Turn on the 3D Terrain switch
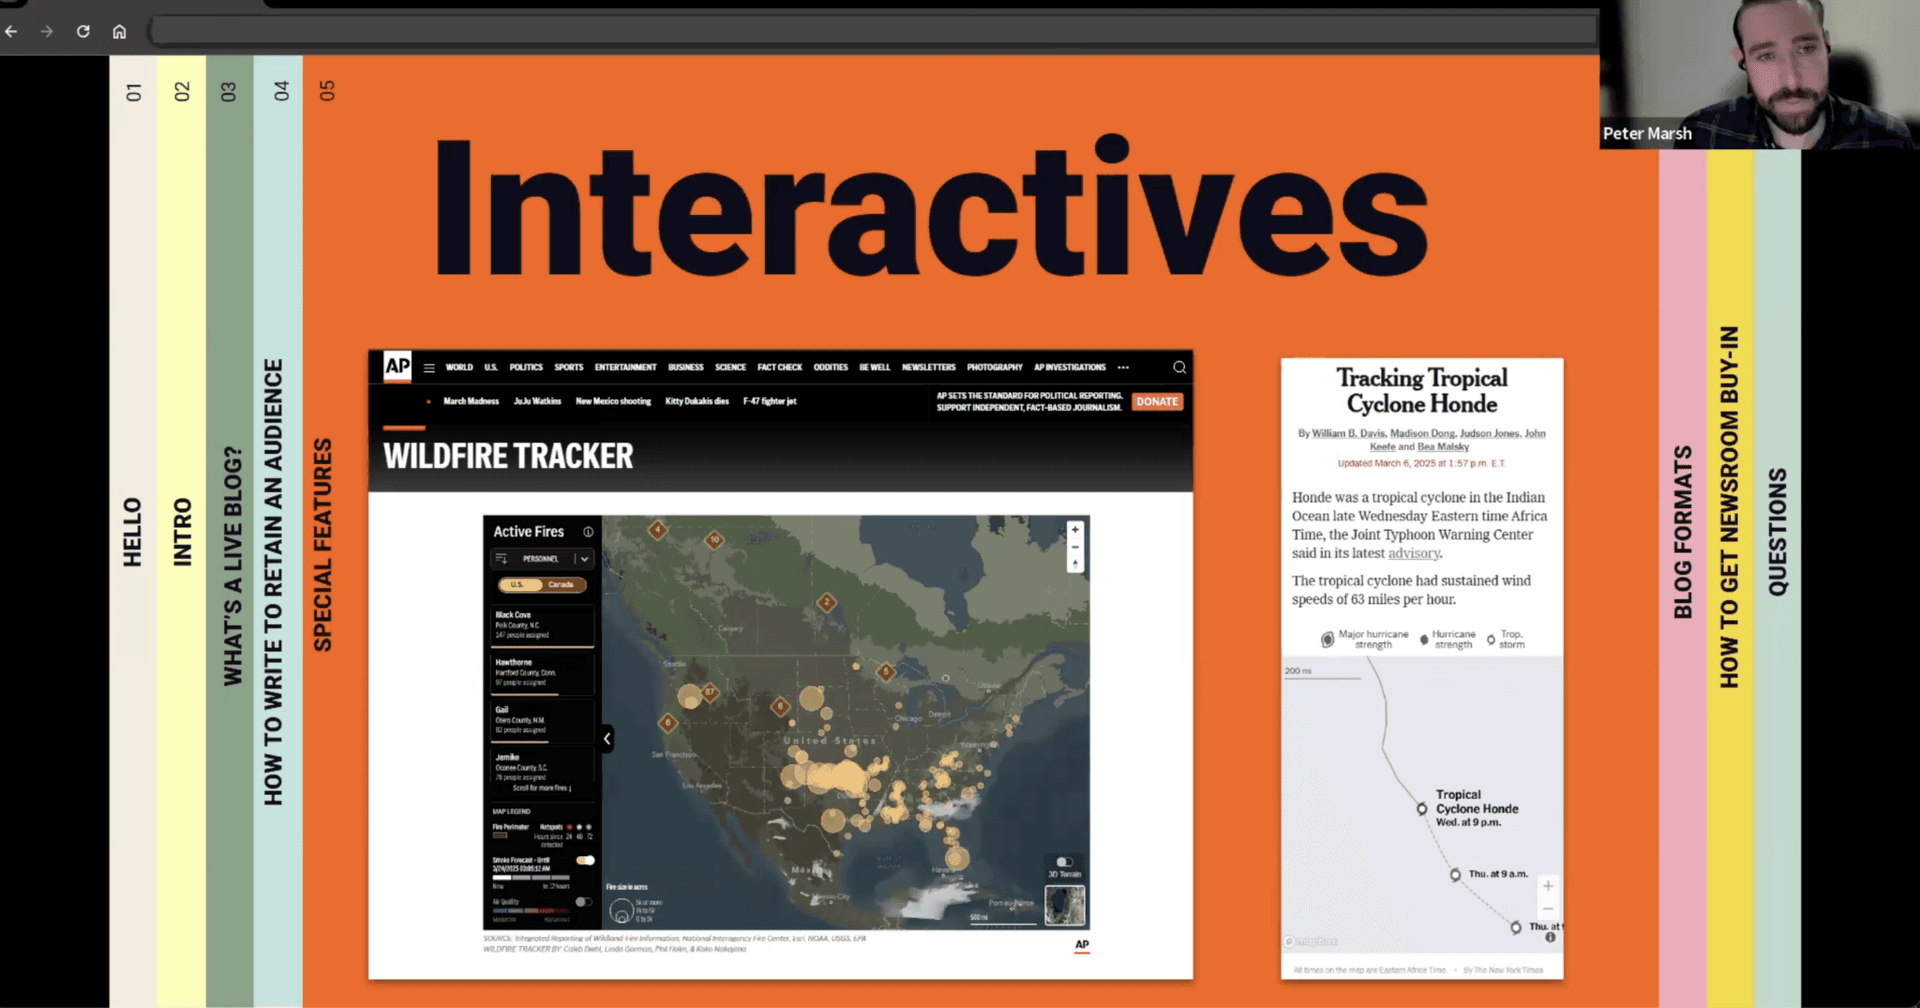Viewport: 1920px width, 1008px height. [x=1064, y=862]
